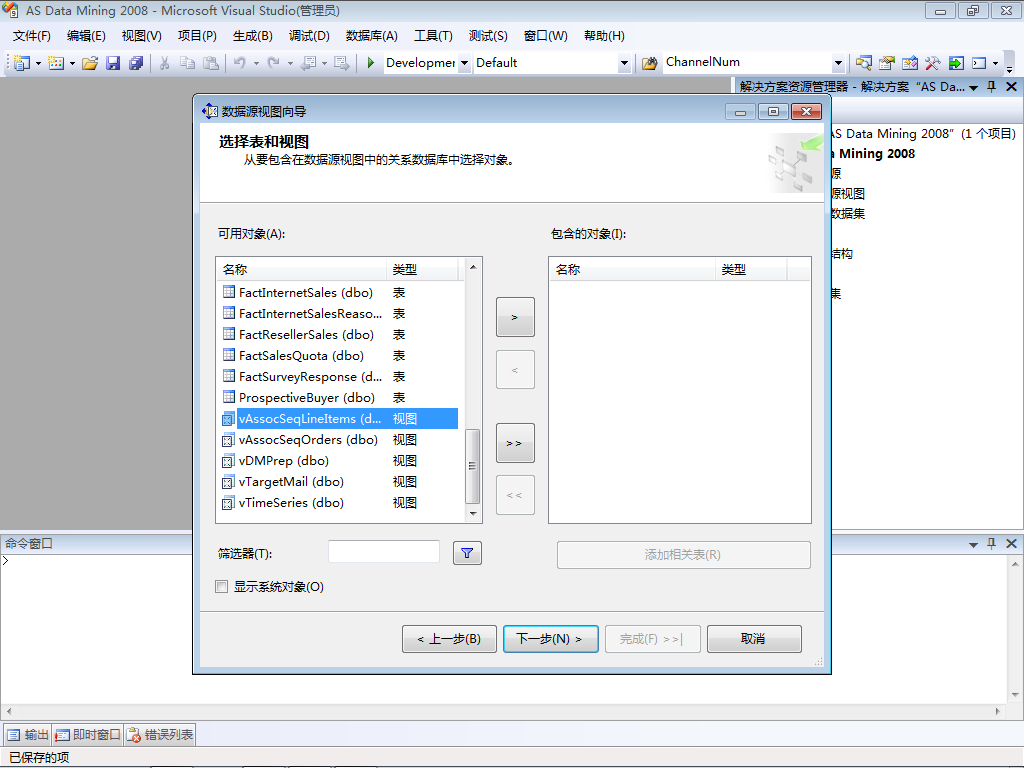Screen dimensions: 1024x768
Task: Open Solution Explorer window position dropdown
Action: click(973, 87)
